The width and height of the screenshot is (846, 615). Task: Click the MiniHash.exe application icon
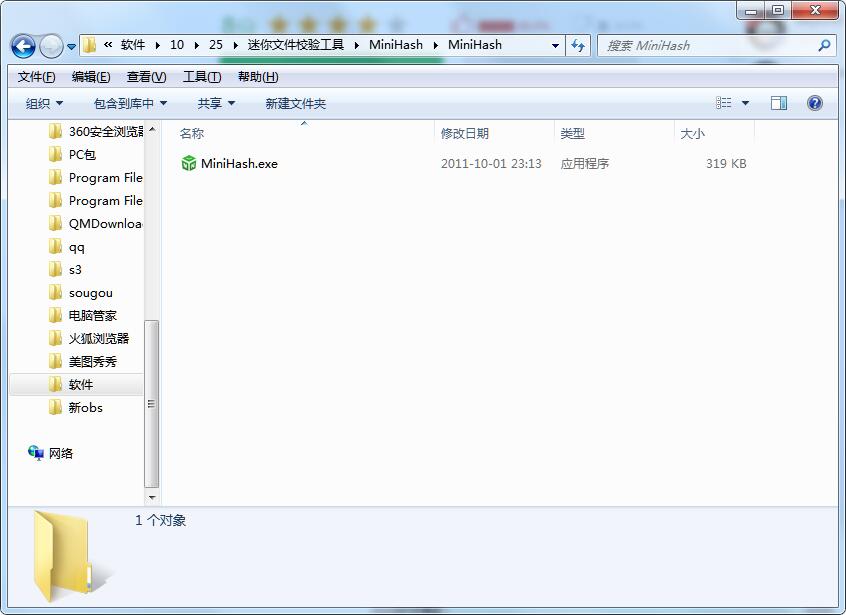tap(189, 163)
